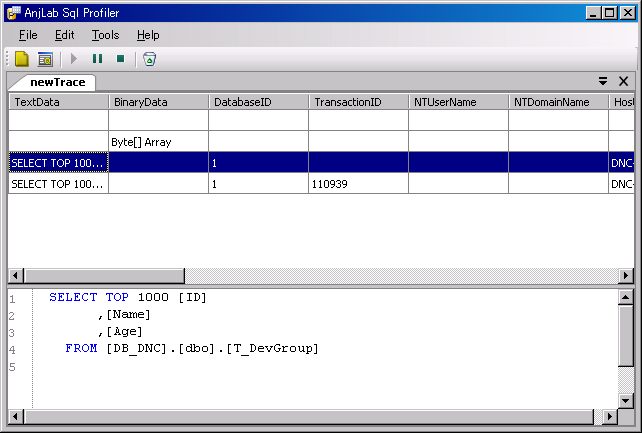Click the BinaryData column header
Viewport: 642px width, 433px height.
159,102
